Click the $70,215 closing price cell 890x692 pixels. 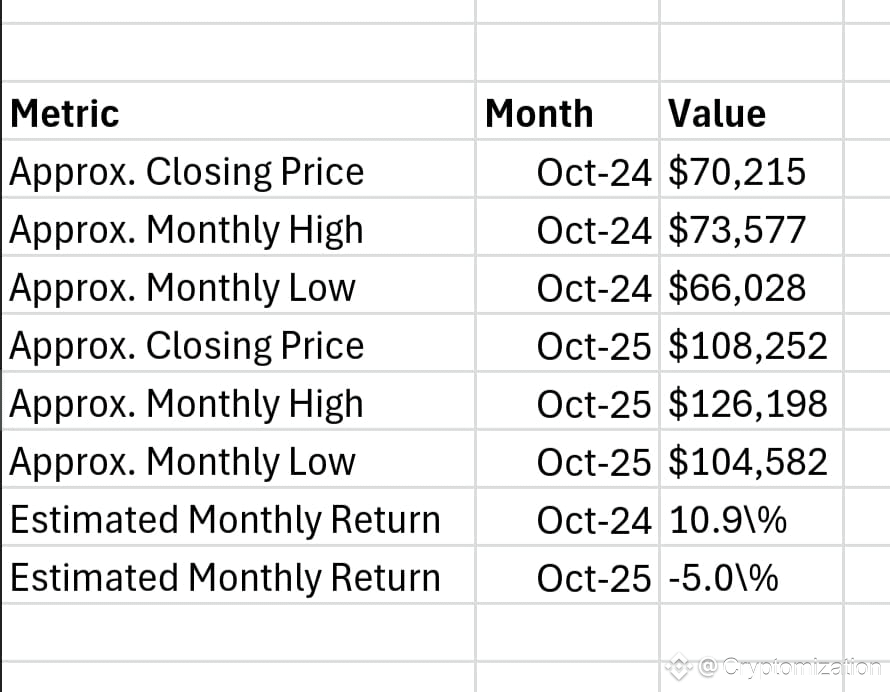point(752,170)
